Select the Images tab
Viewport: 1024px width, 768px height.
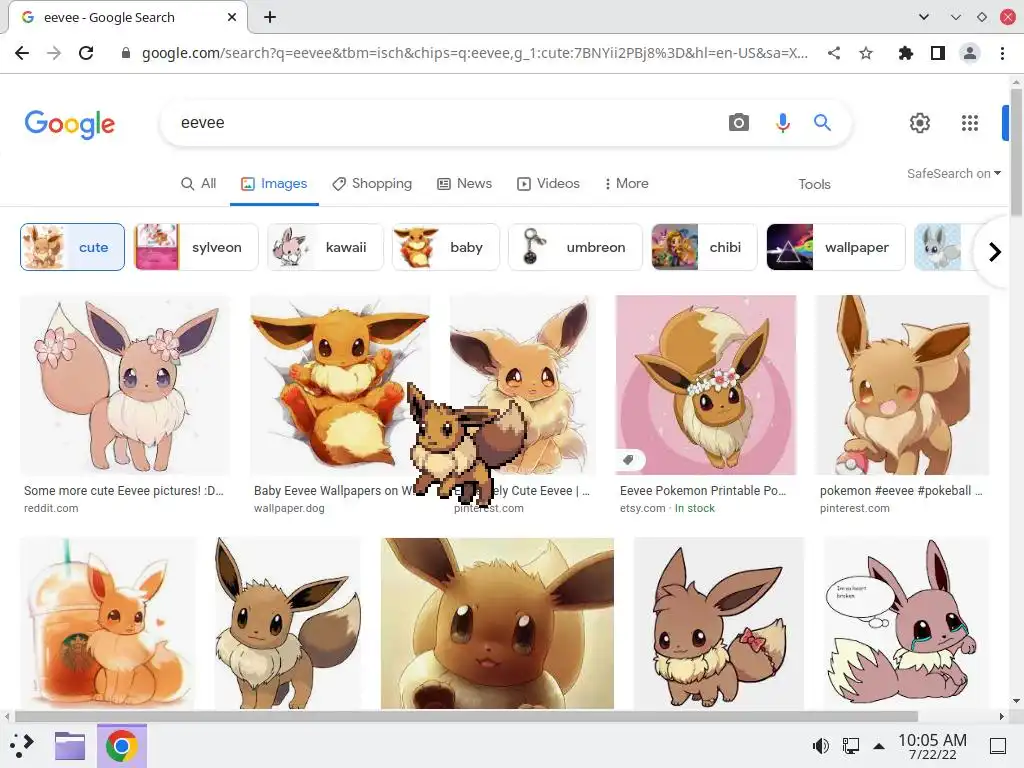274,184
